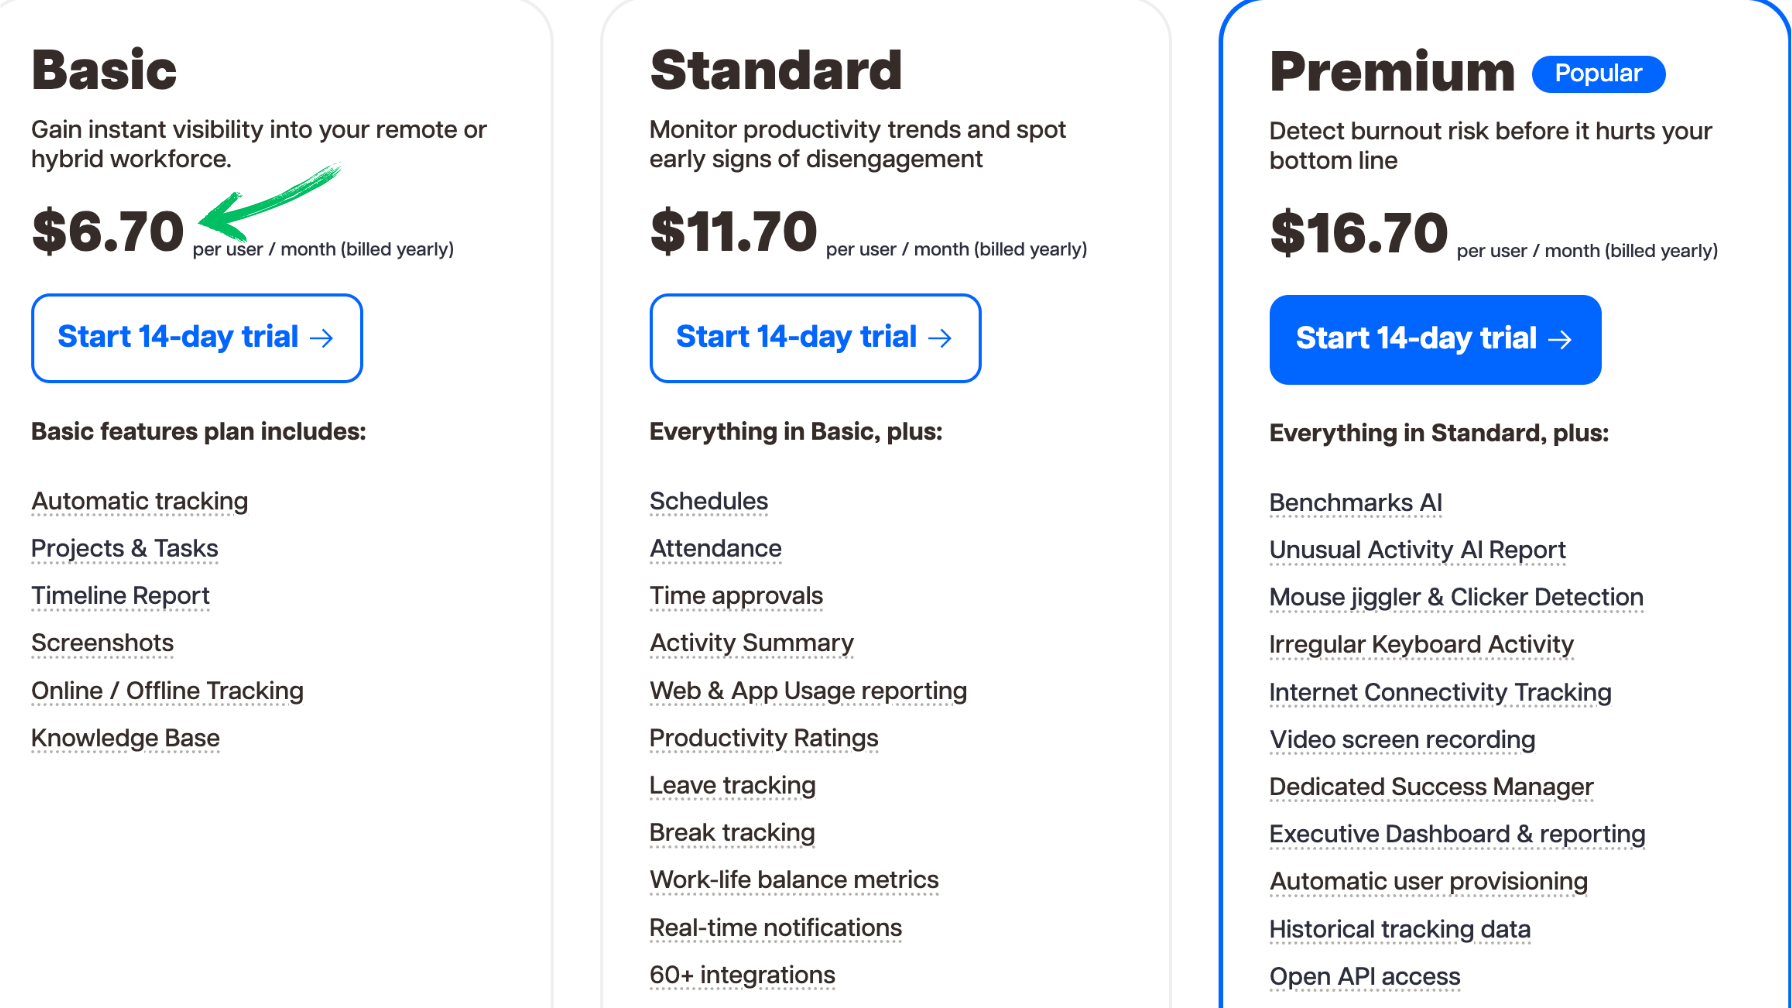Open the Automatic tracking feature link
1792x1008 pixels.
(140, 502)
